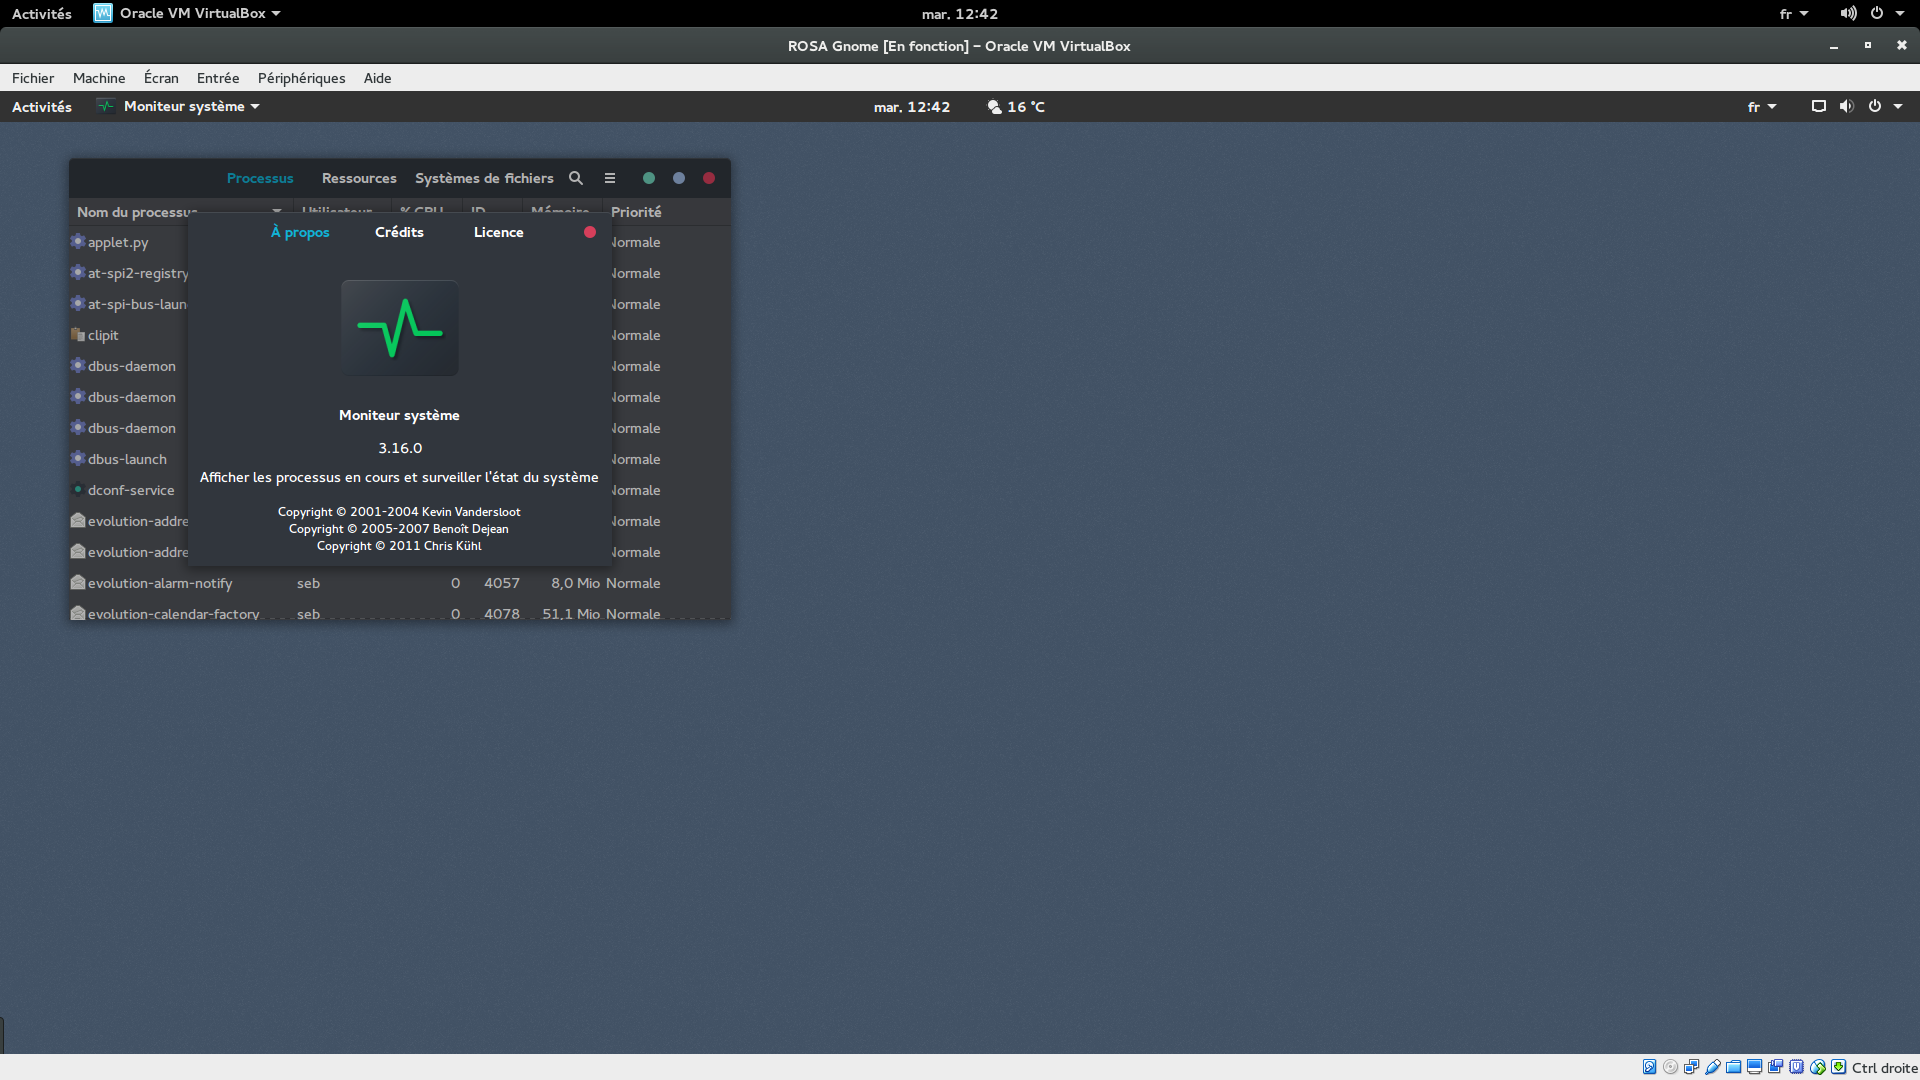Screen dimensions: 1920x1080
Task: Sort processes by Priorité column header
Action: 636,212
